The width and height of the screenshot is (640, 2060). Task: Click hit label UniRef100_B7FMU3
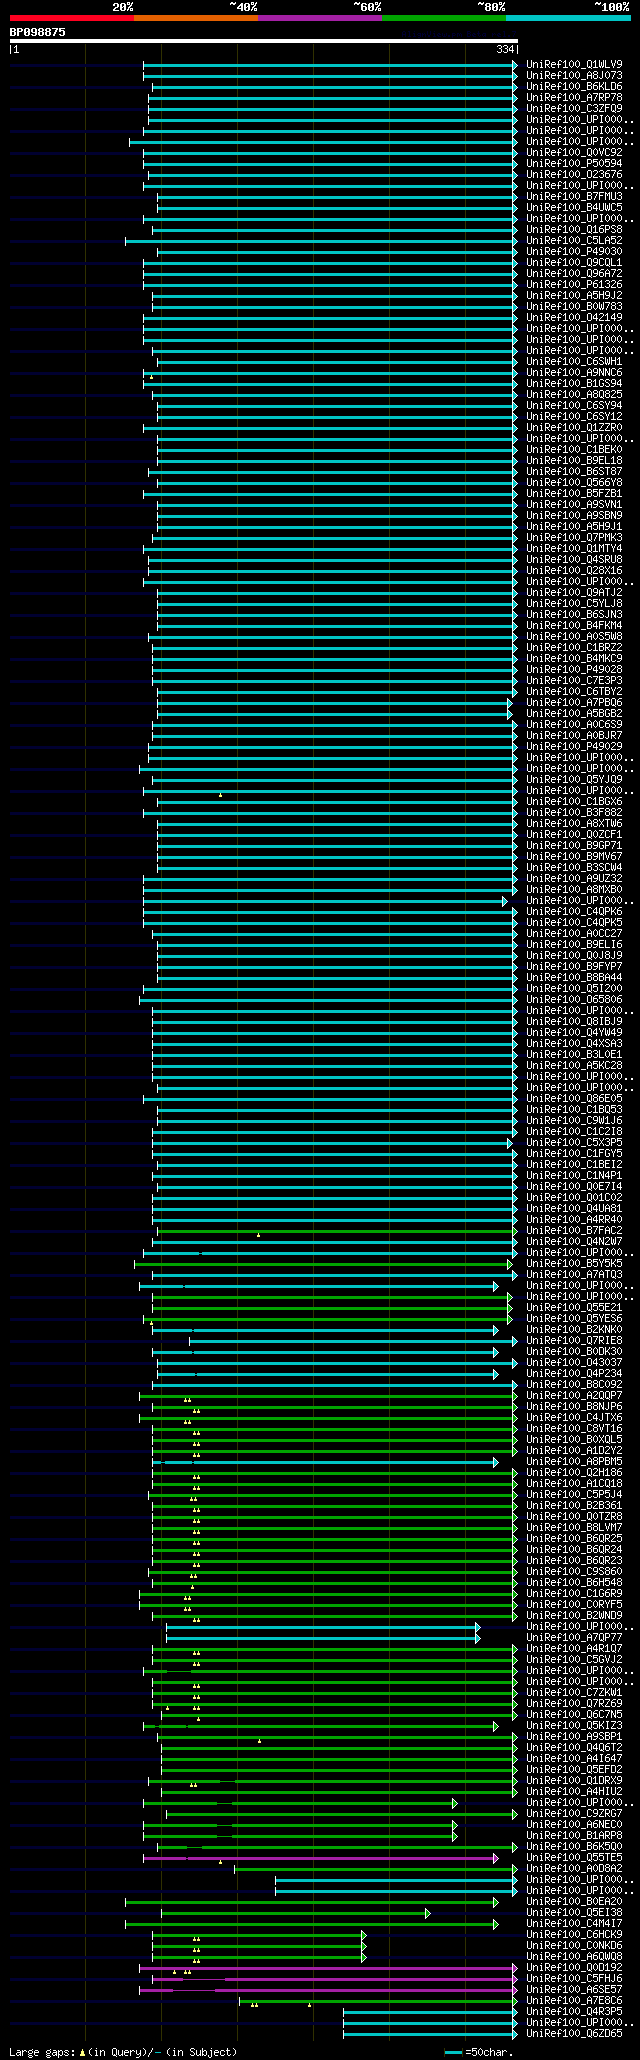click(x=574, y=196)
